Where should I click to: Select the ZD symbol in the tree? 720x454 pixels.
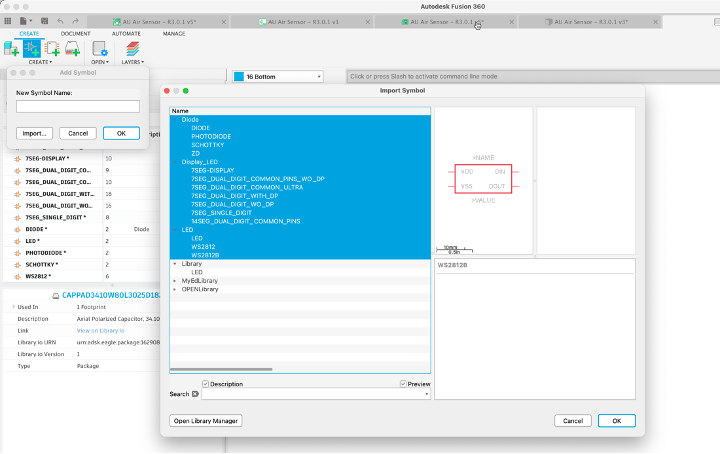click(196, 153)
